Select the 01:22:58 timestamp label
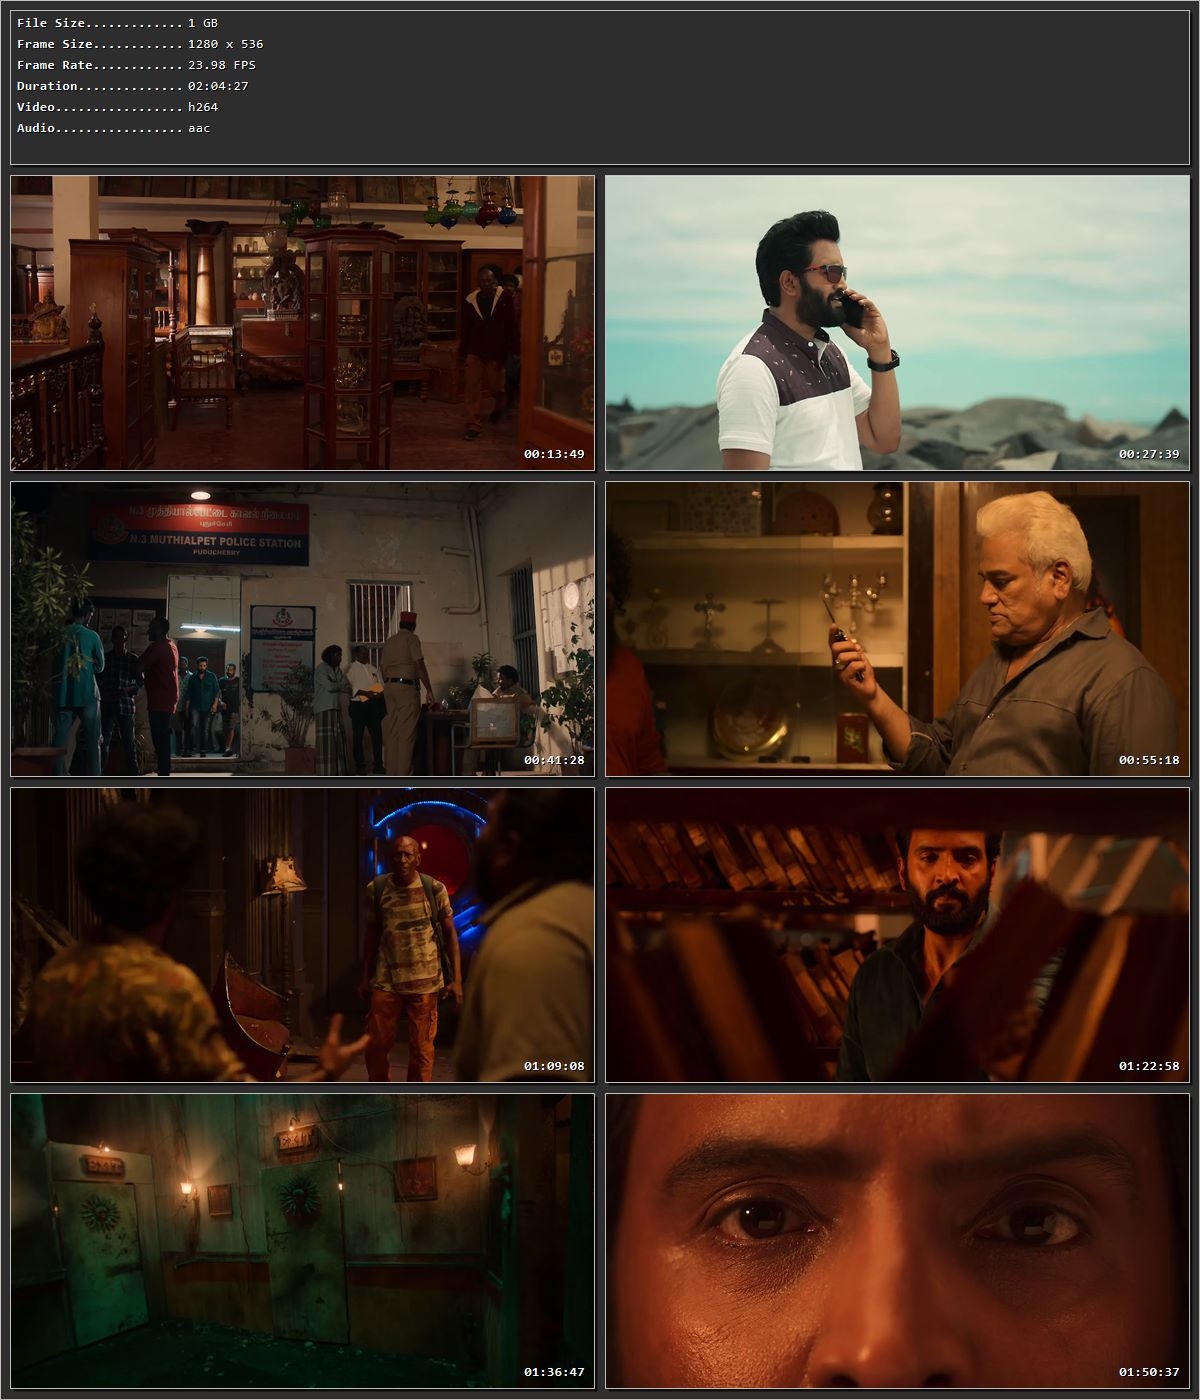Viewport: 1200px width, 1400px height. 1148,1066
